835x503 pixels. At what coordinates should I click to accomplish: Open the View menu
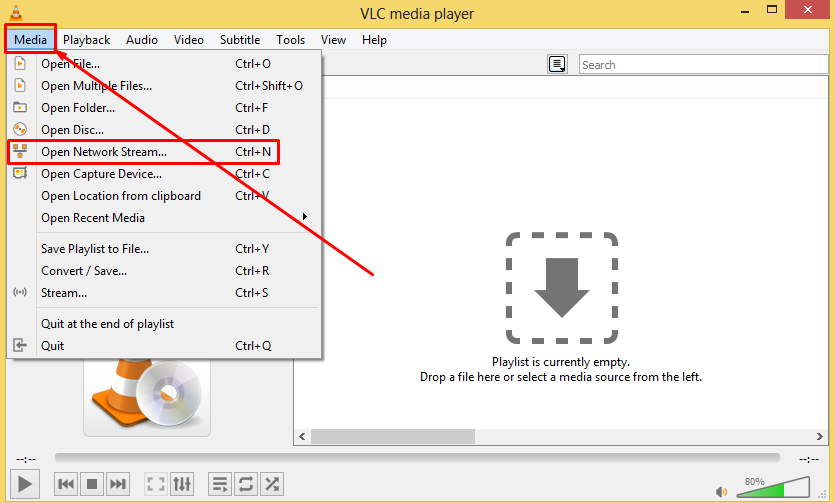click(x=333, y=39)
